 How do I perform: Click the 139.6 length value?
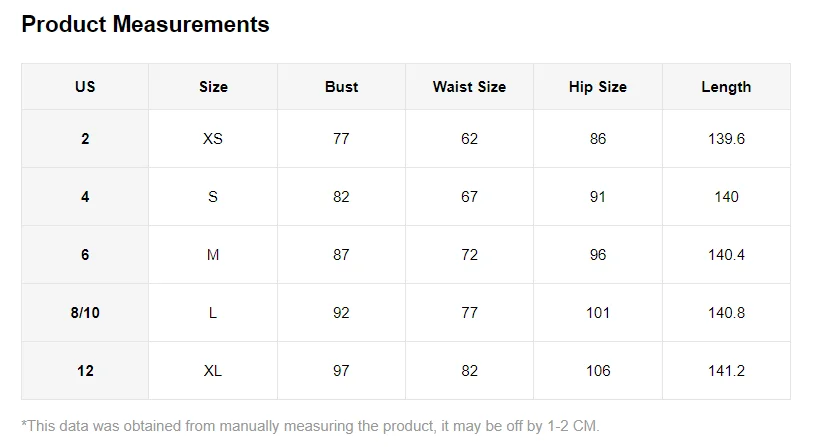[x=726, y=139]
